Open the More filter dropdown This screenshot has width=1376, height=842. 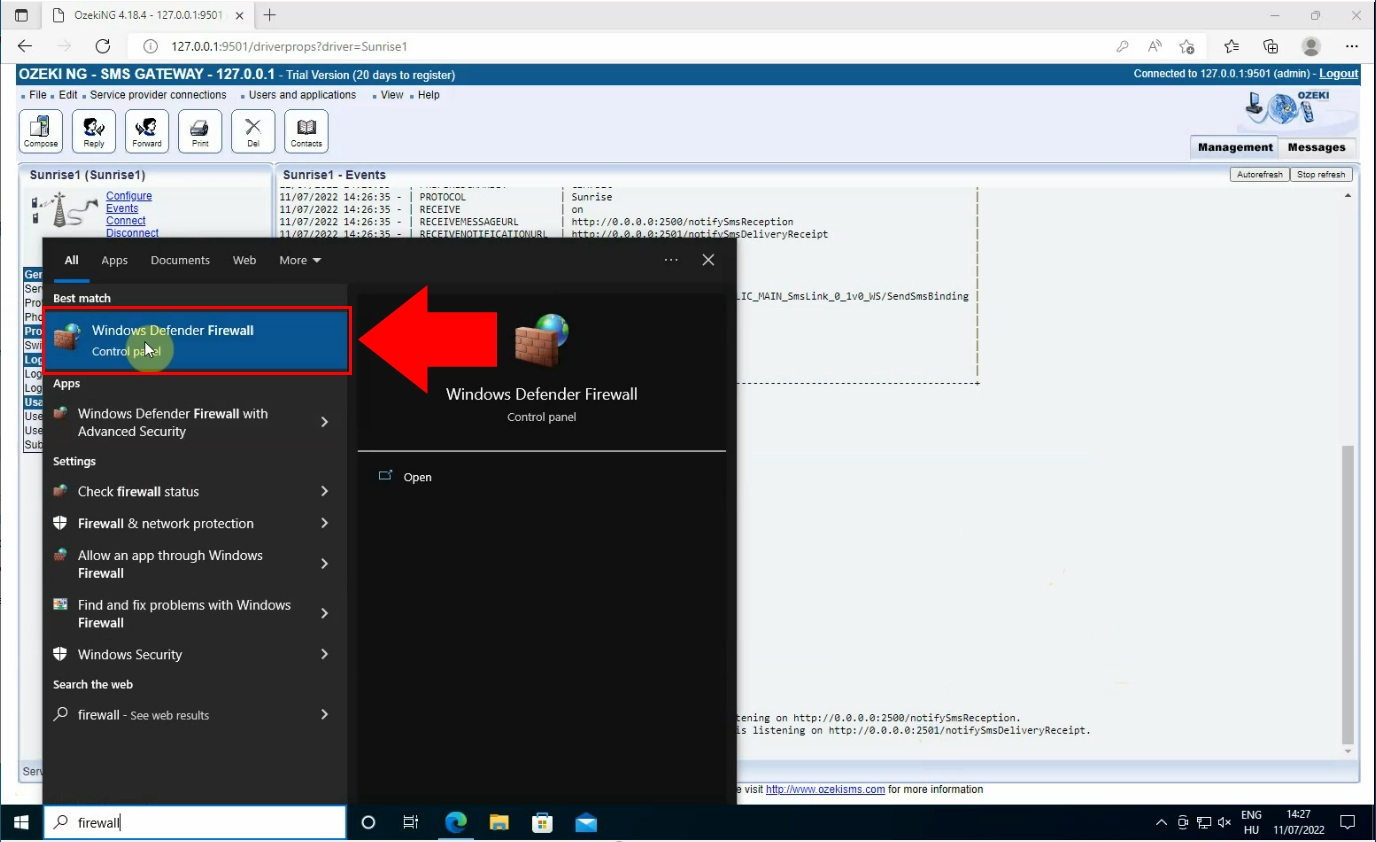300,260
